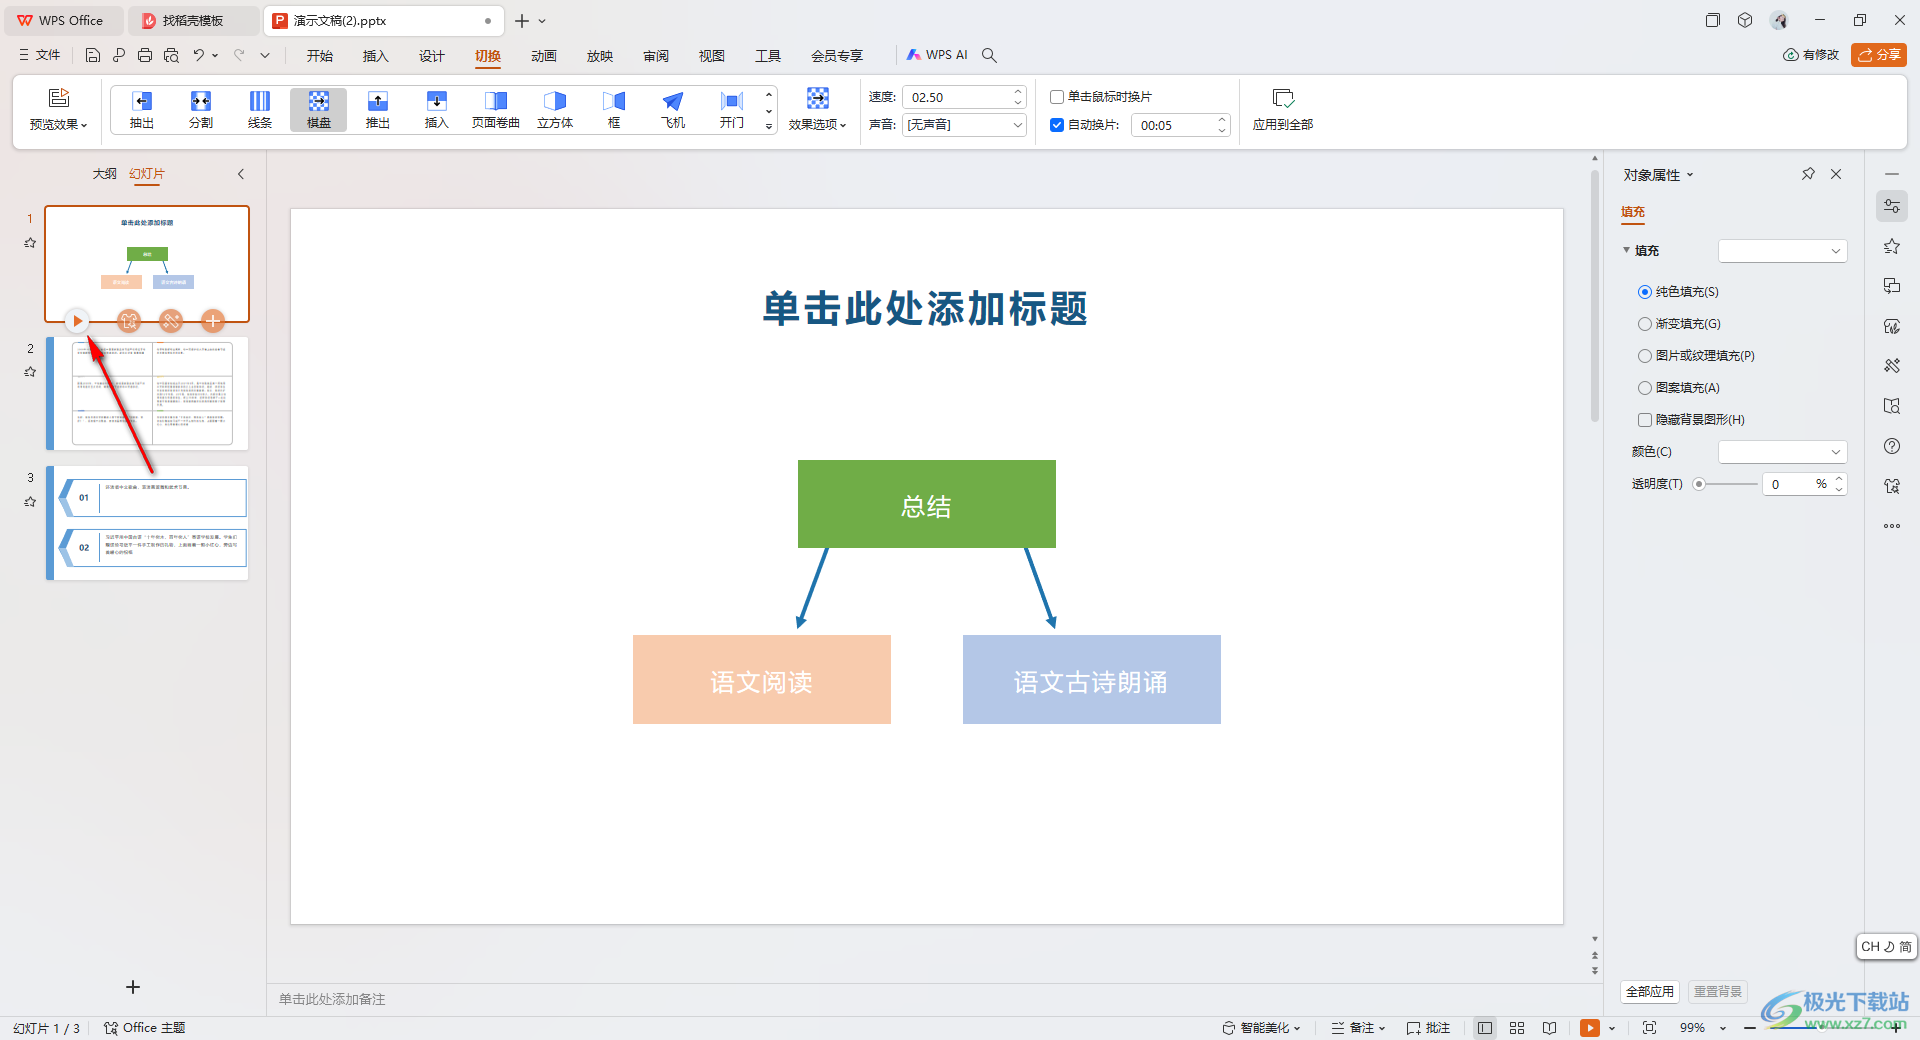Click 批注 in status bar
The image size is (1920, 1040).
click(x=1428, y=1028)
